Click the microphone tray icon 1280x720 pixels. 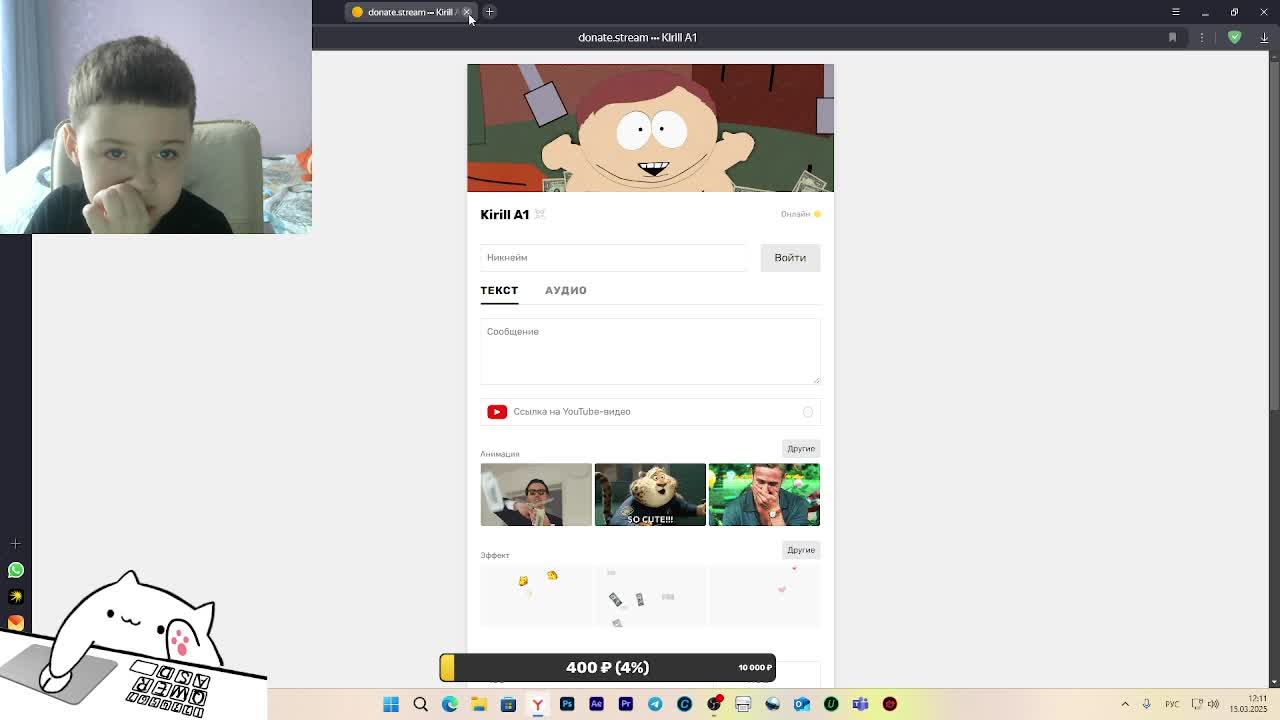point(1146,704)
